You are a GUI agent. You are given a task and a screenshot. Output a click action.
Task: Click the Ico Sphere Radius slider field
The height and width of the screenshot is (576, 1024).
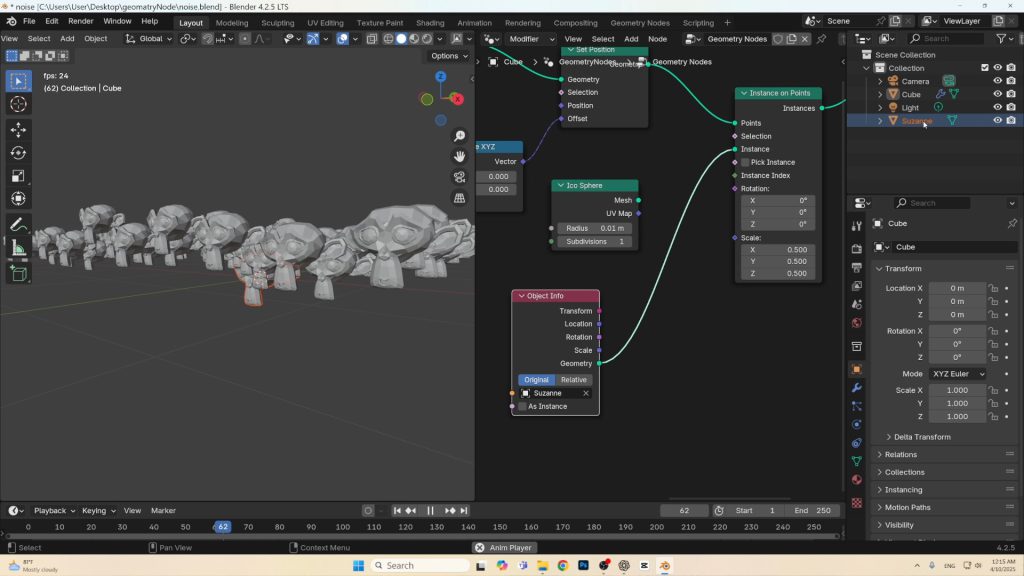pos(594,229)
